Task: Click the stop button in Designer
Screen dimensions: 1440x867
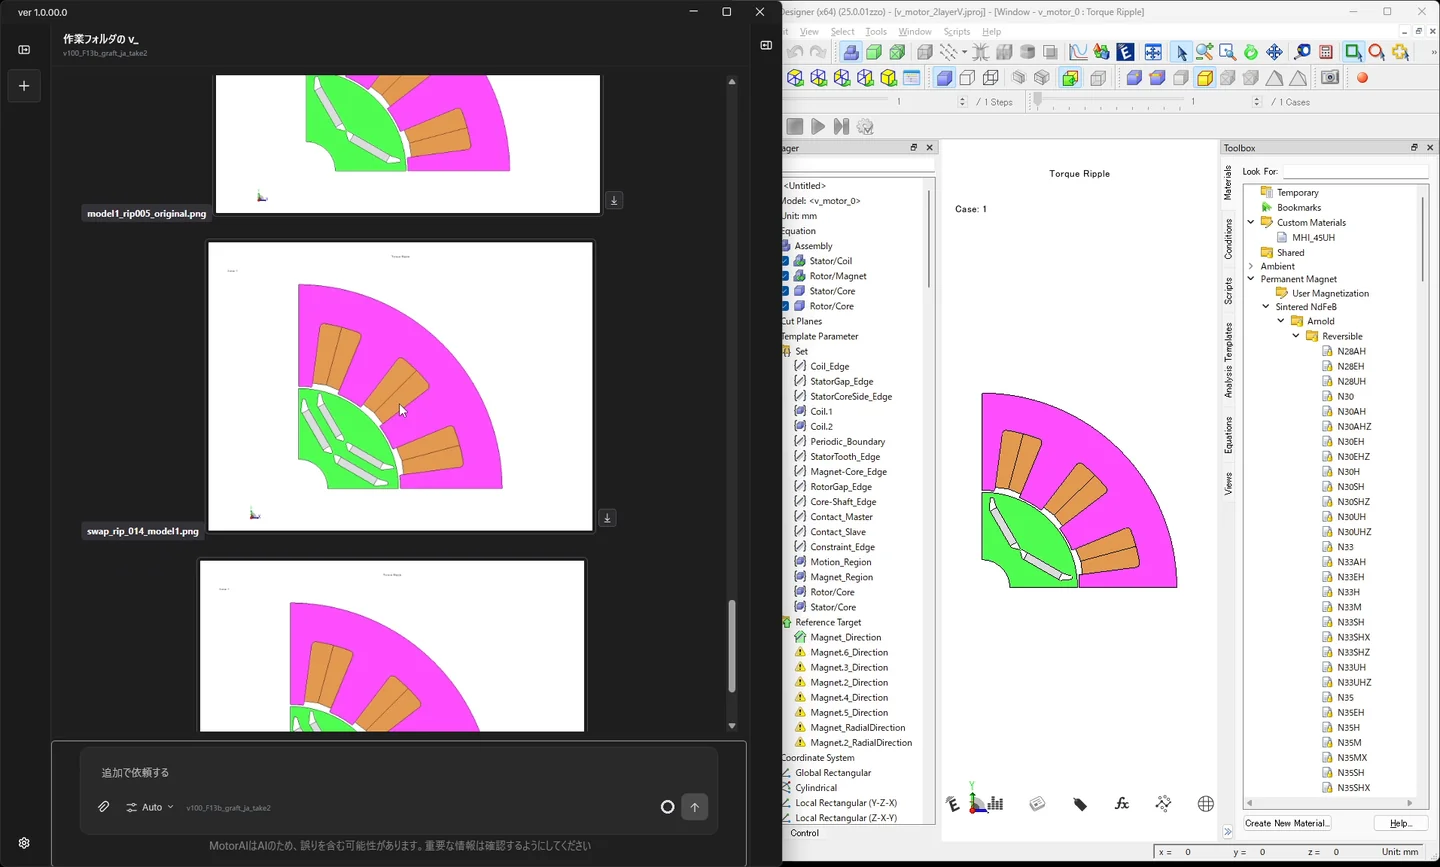Action: pyautogui.click(x=795, y=126)
